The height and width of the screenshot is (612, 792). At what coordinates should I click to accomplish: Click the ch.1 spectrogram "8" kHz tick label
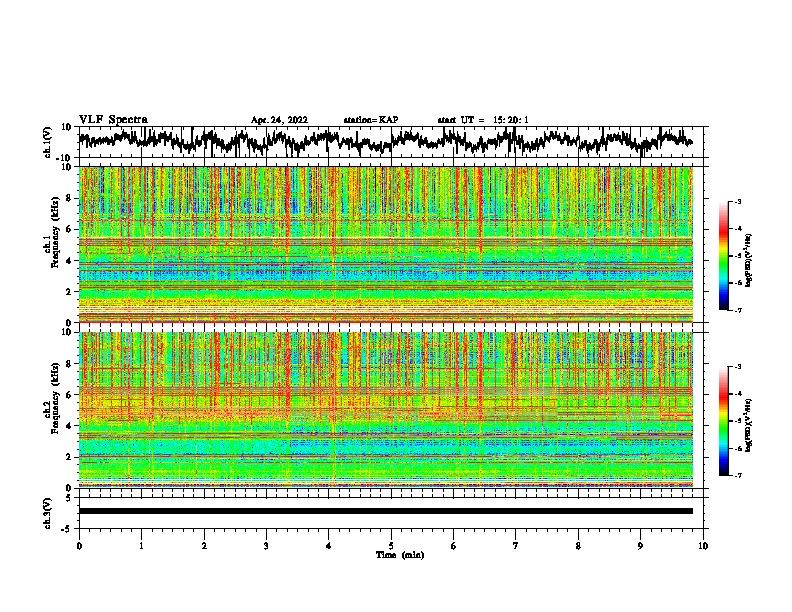pyautogui.click(x=69, y=198)
